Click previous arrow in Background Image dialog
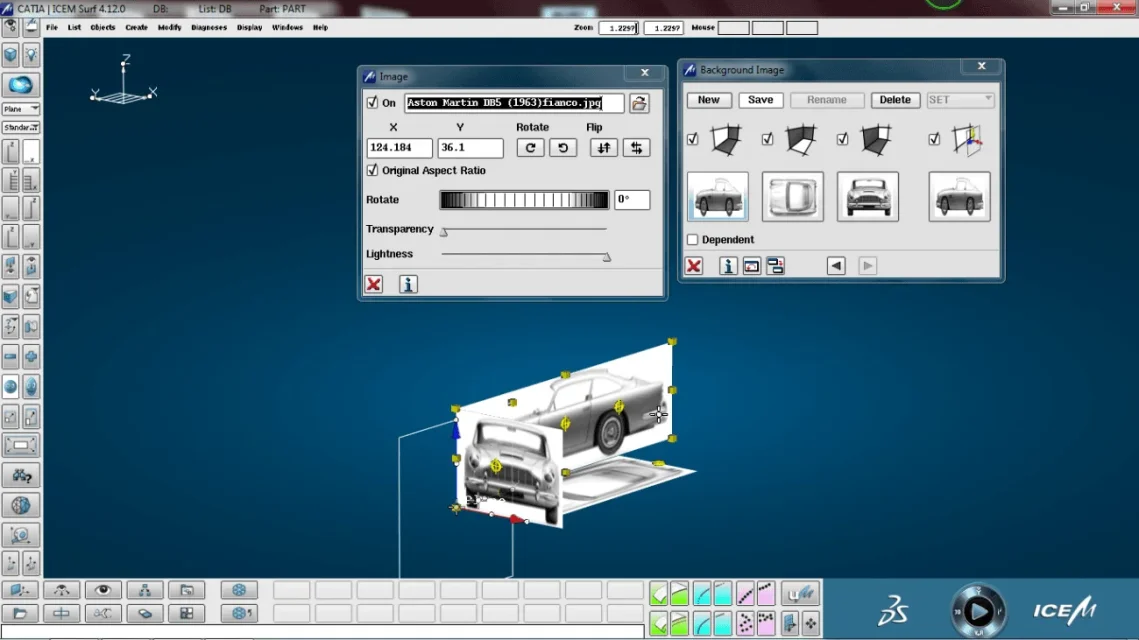Viewport: 1139px width, 640px height. (836, 266)
